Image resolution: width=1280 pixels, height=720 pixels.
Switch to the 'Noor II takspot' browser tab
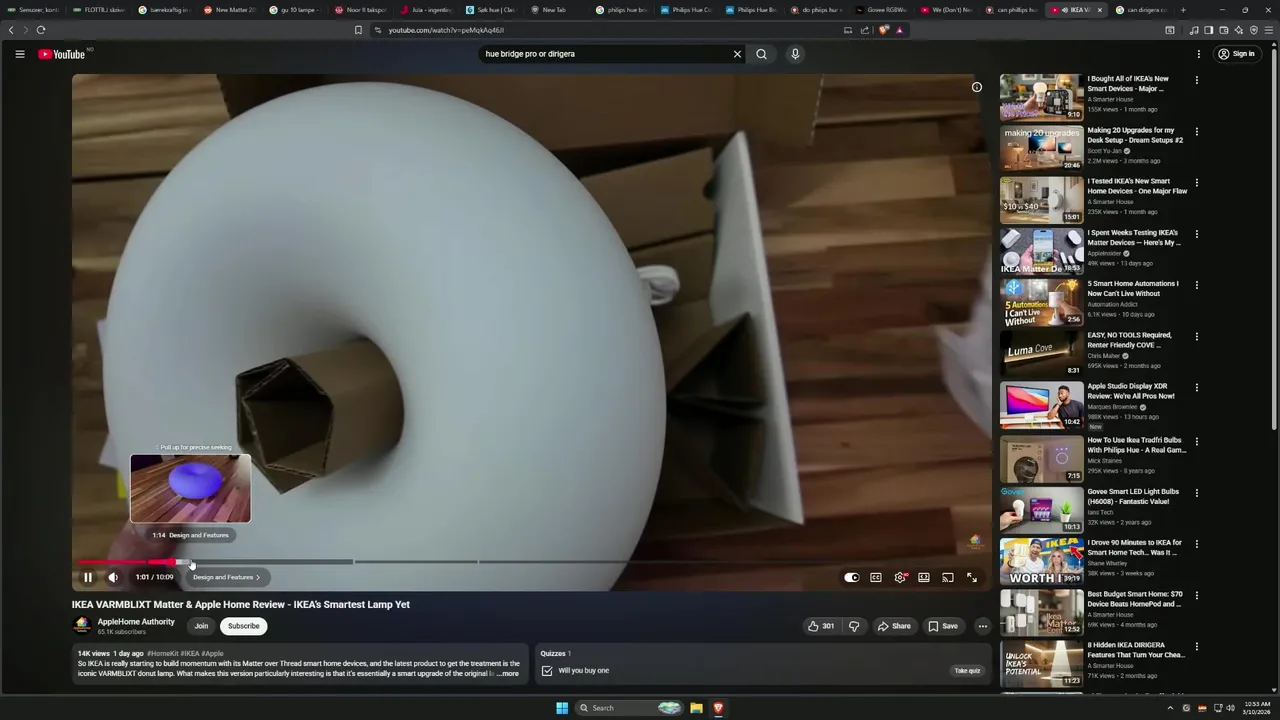point(360,10)
